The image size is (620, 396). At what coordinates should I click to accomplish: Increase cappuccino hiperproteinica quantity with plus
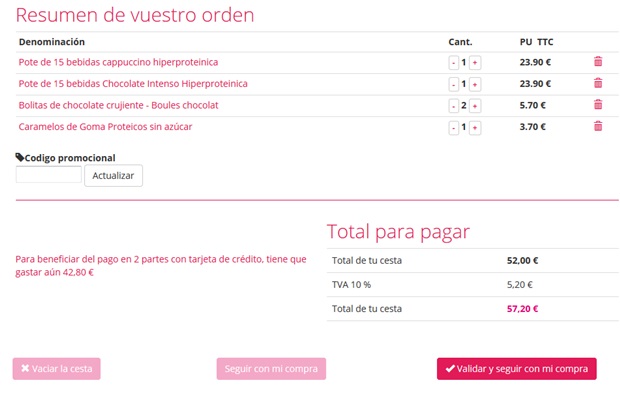(475, 63)
